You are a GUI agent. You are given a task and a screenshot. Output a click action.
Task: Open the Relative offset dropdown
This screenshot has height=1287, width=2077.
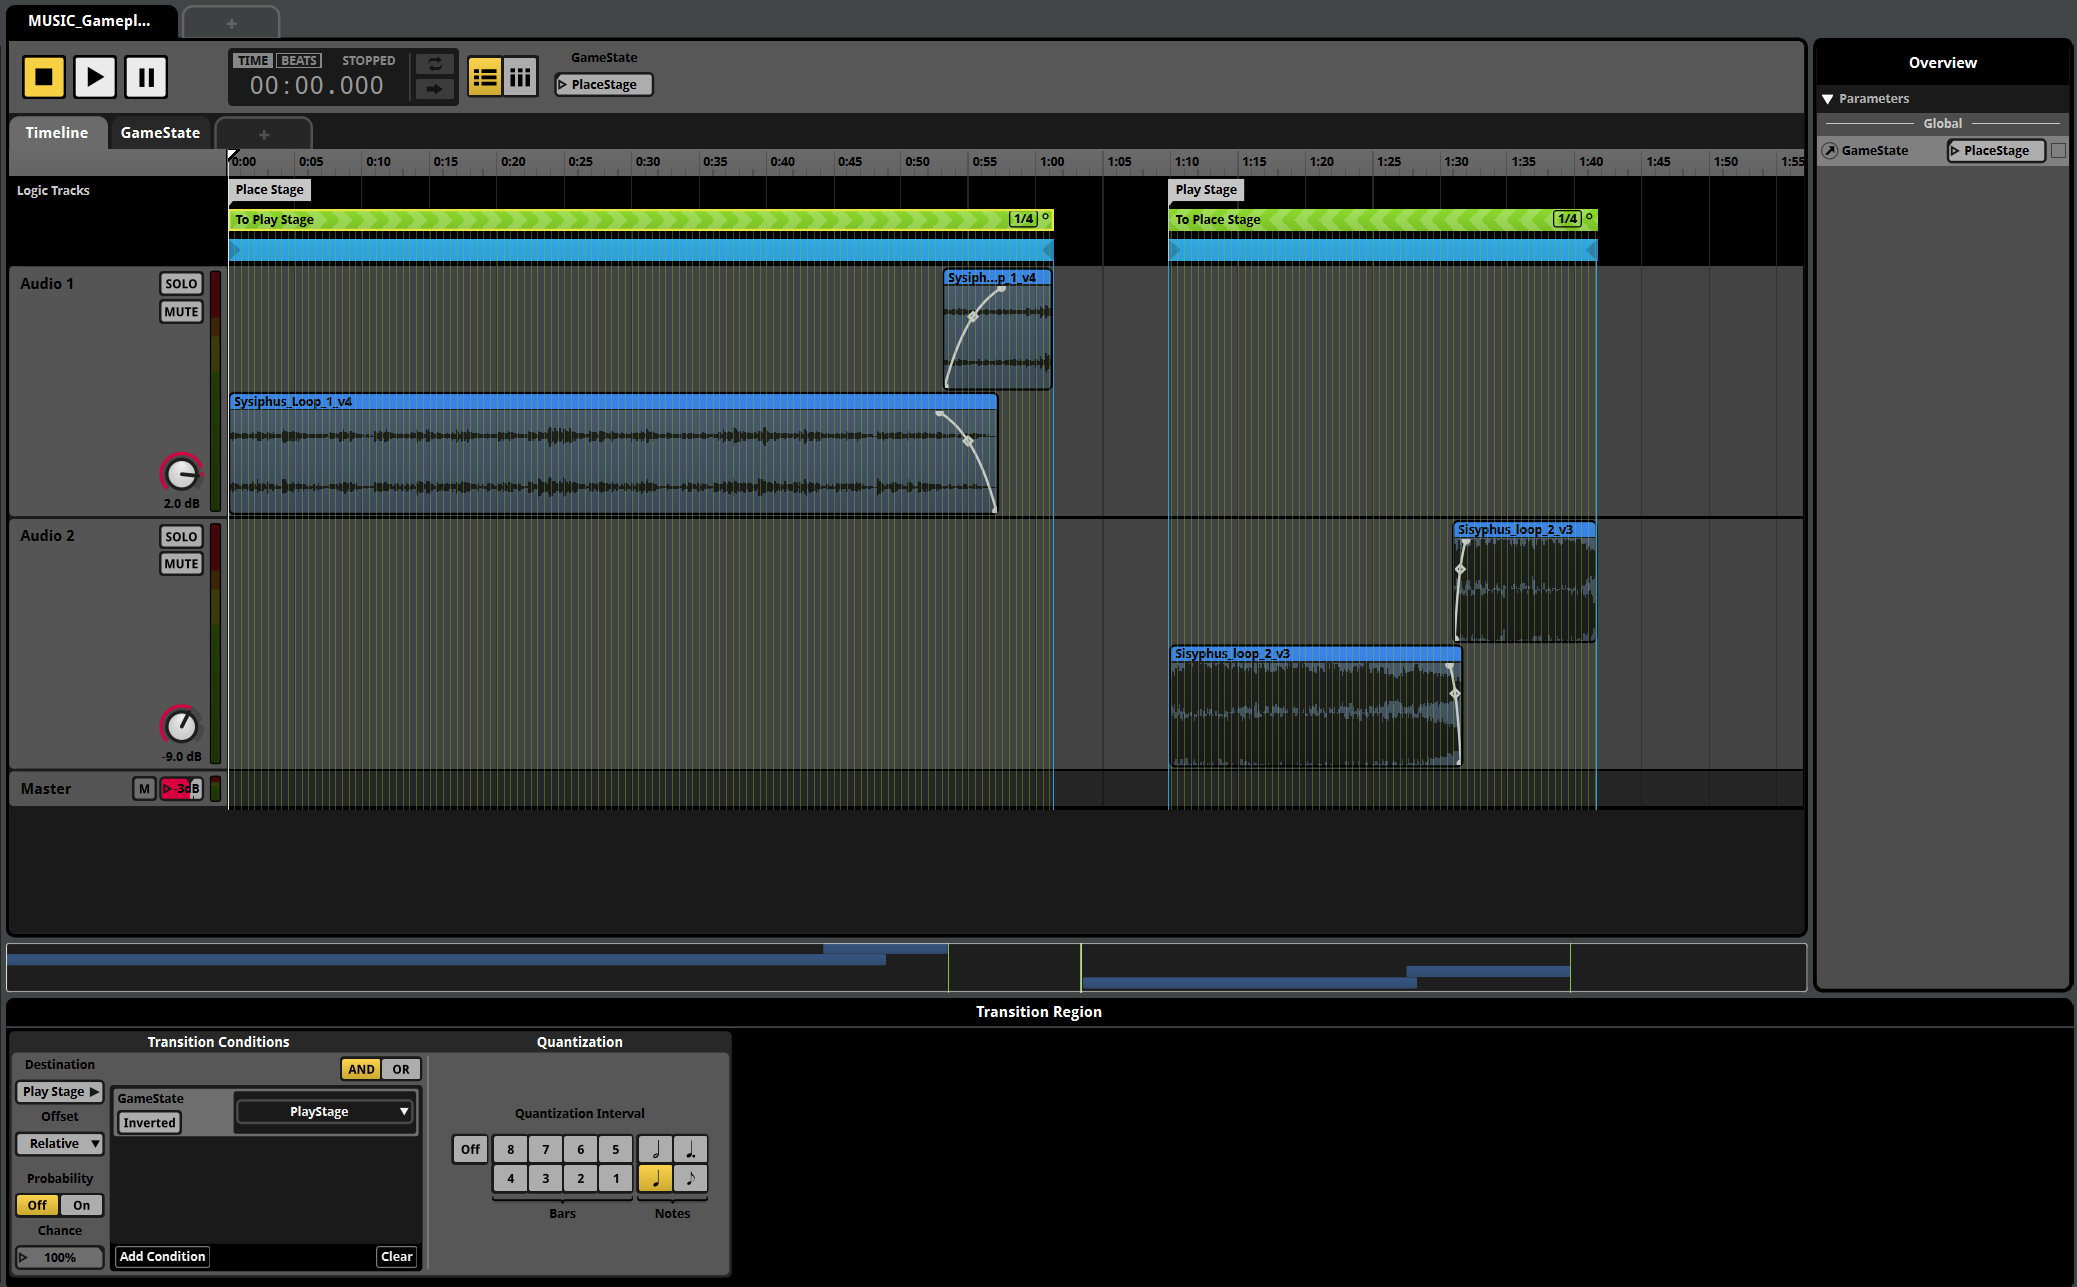pos(60,1144)
